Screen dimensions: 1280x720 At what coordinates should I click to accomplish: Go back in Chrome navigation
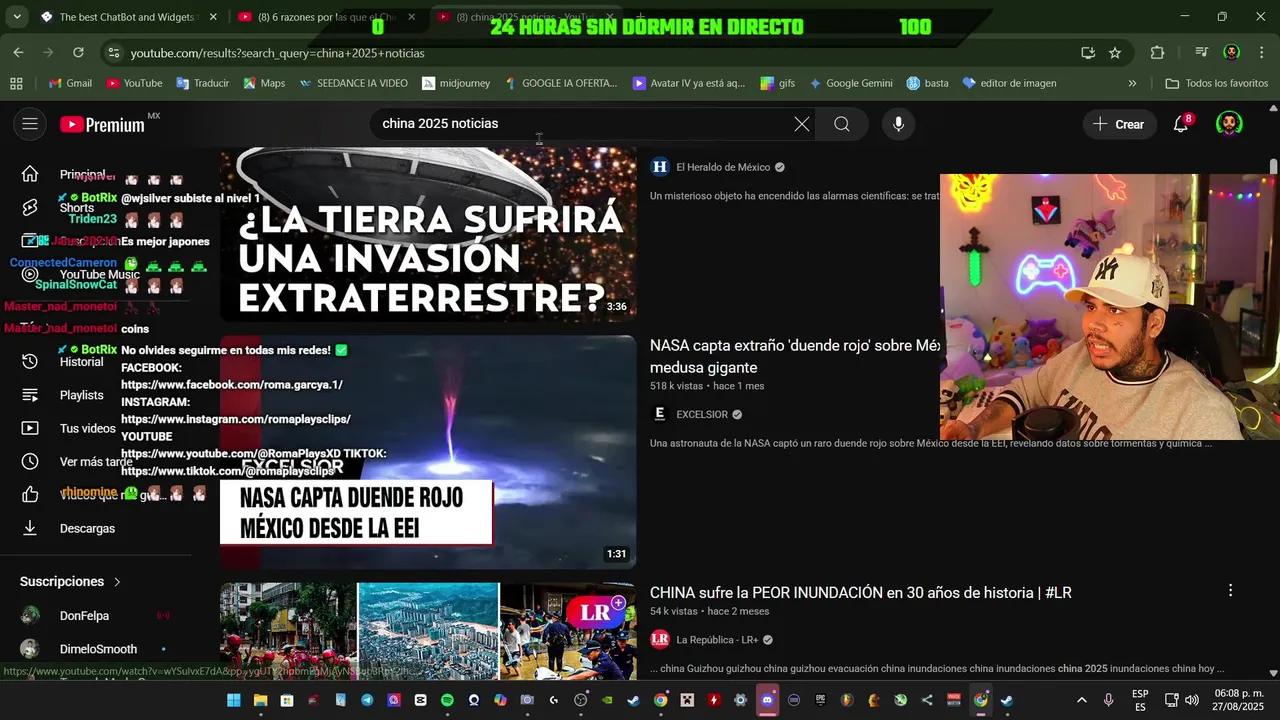(18, 53)
